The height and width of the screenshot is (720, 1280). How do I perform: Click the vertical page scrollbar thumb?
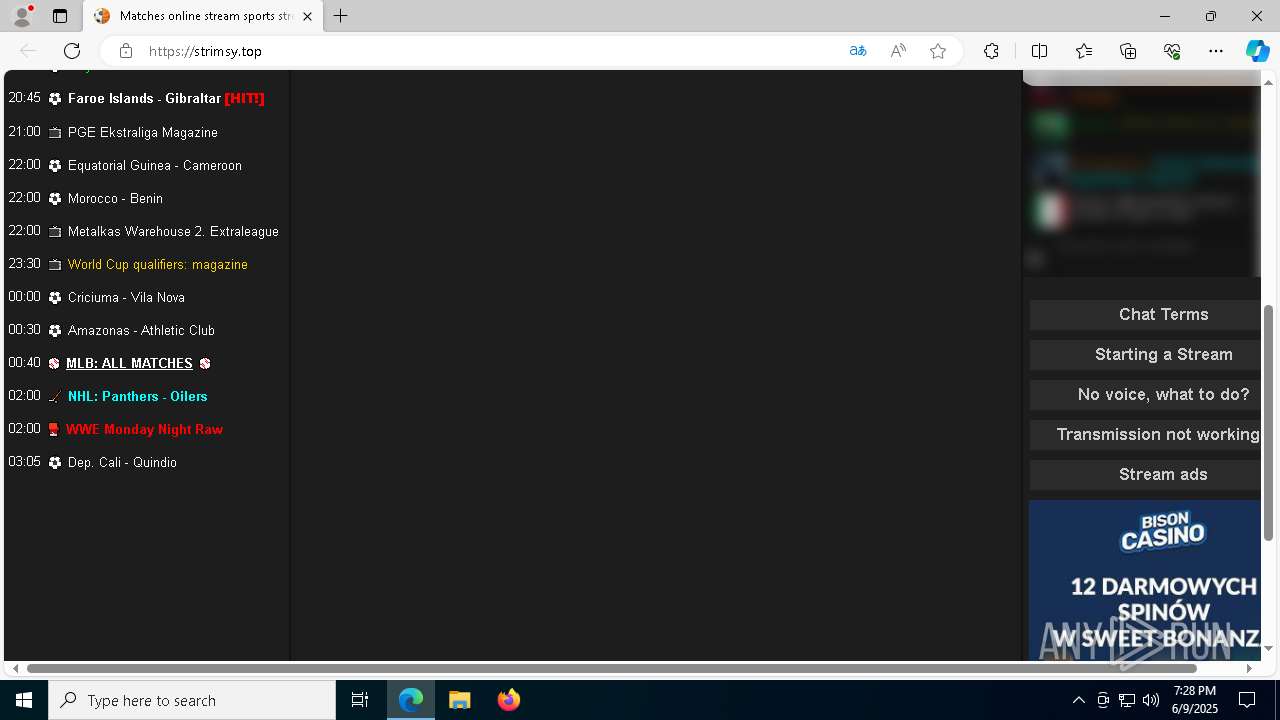1269,423
